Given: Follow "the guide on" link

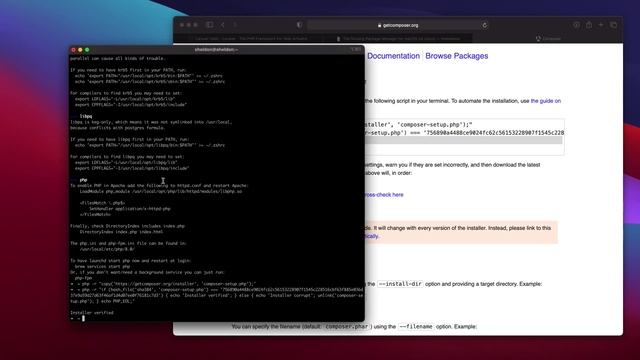Looking at the screenshot, I should [546, 101].
